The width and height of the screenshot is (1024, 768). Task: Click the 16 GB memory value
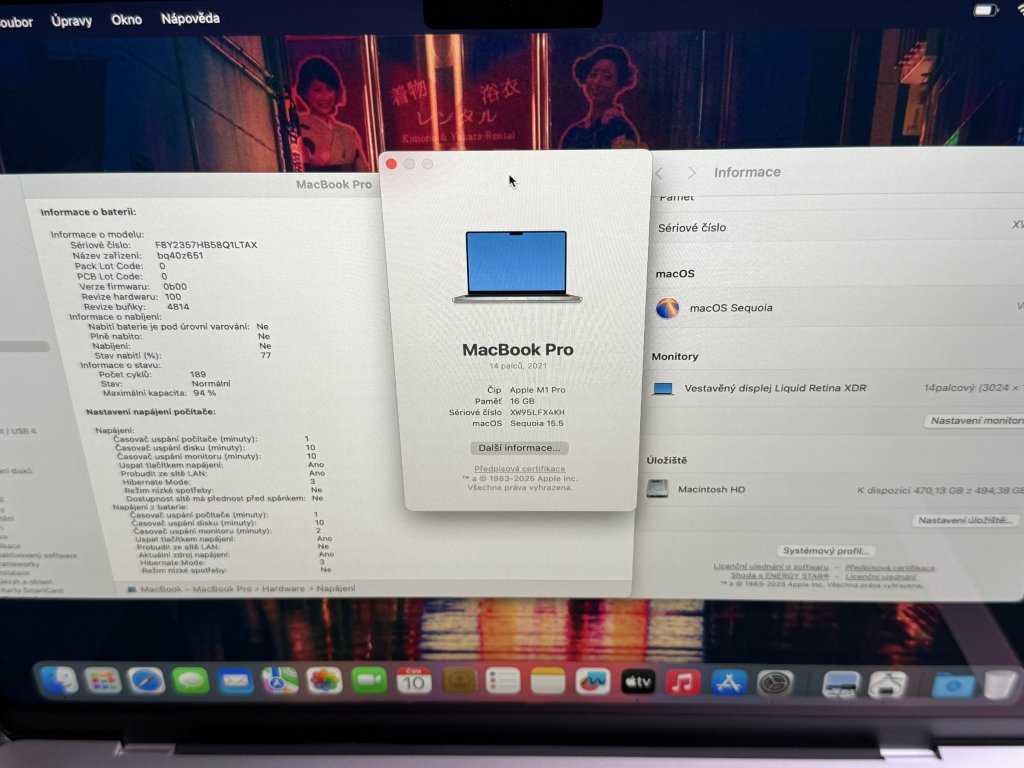pyautogui.click(x=522, y=401)
